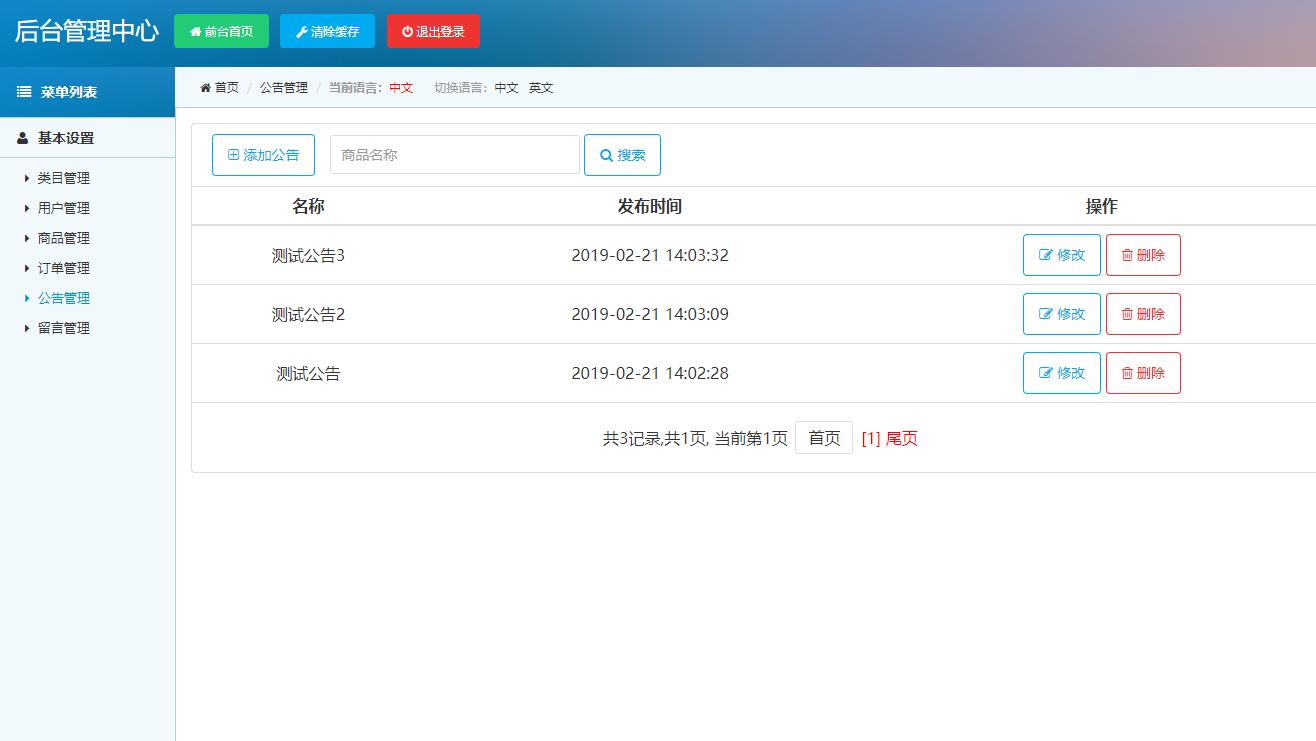
Task: Expand the 类目管理 sidebar section
Action: click(64, 178)
